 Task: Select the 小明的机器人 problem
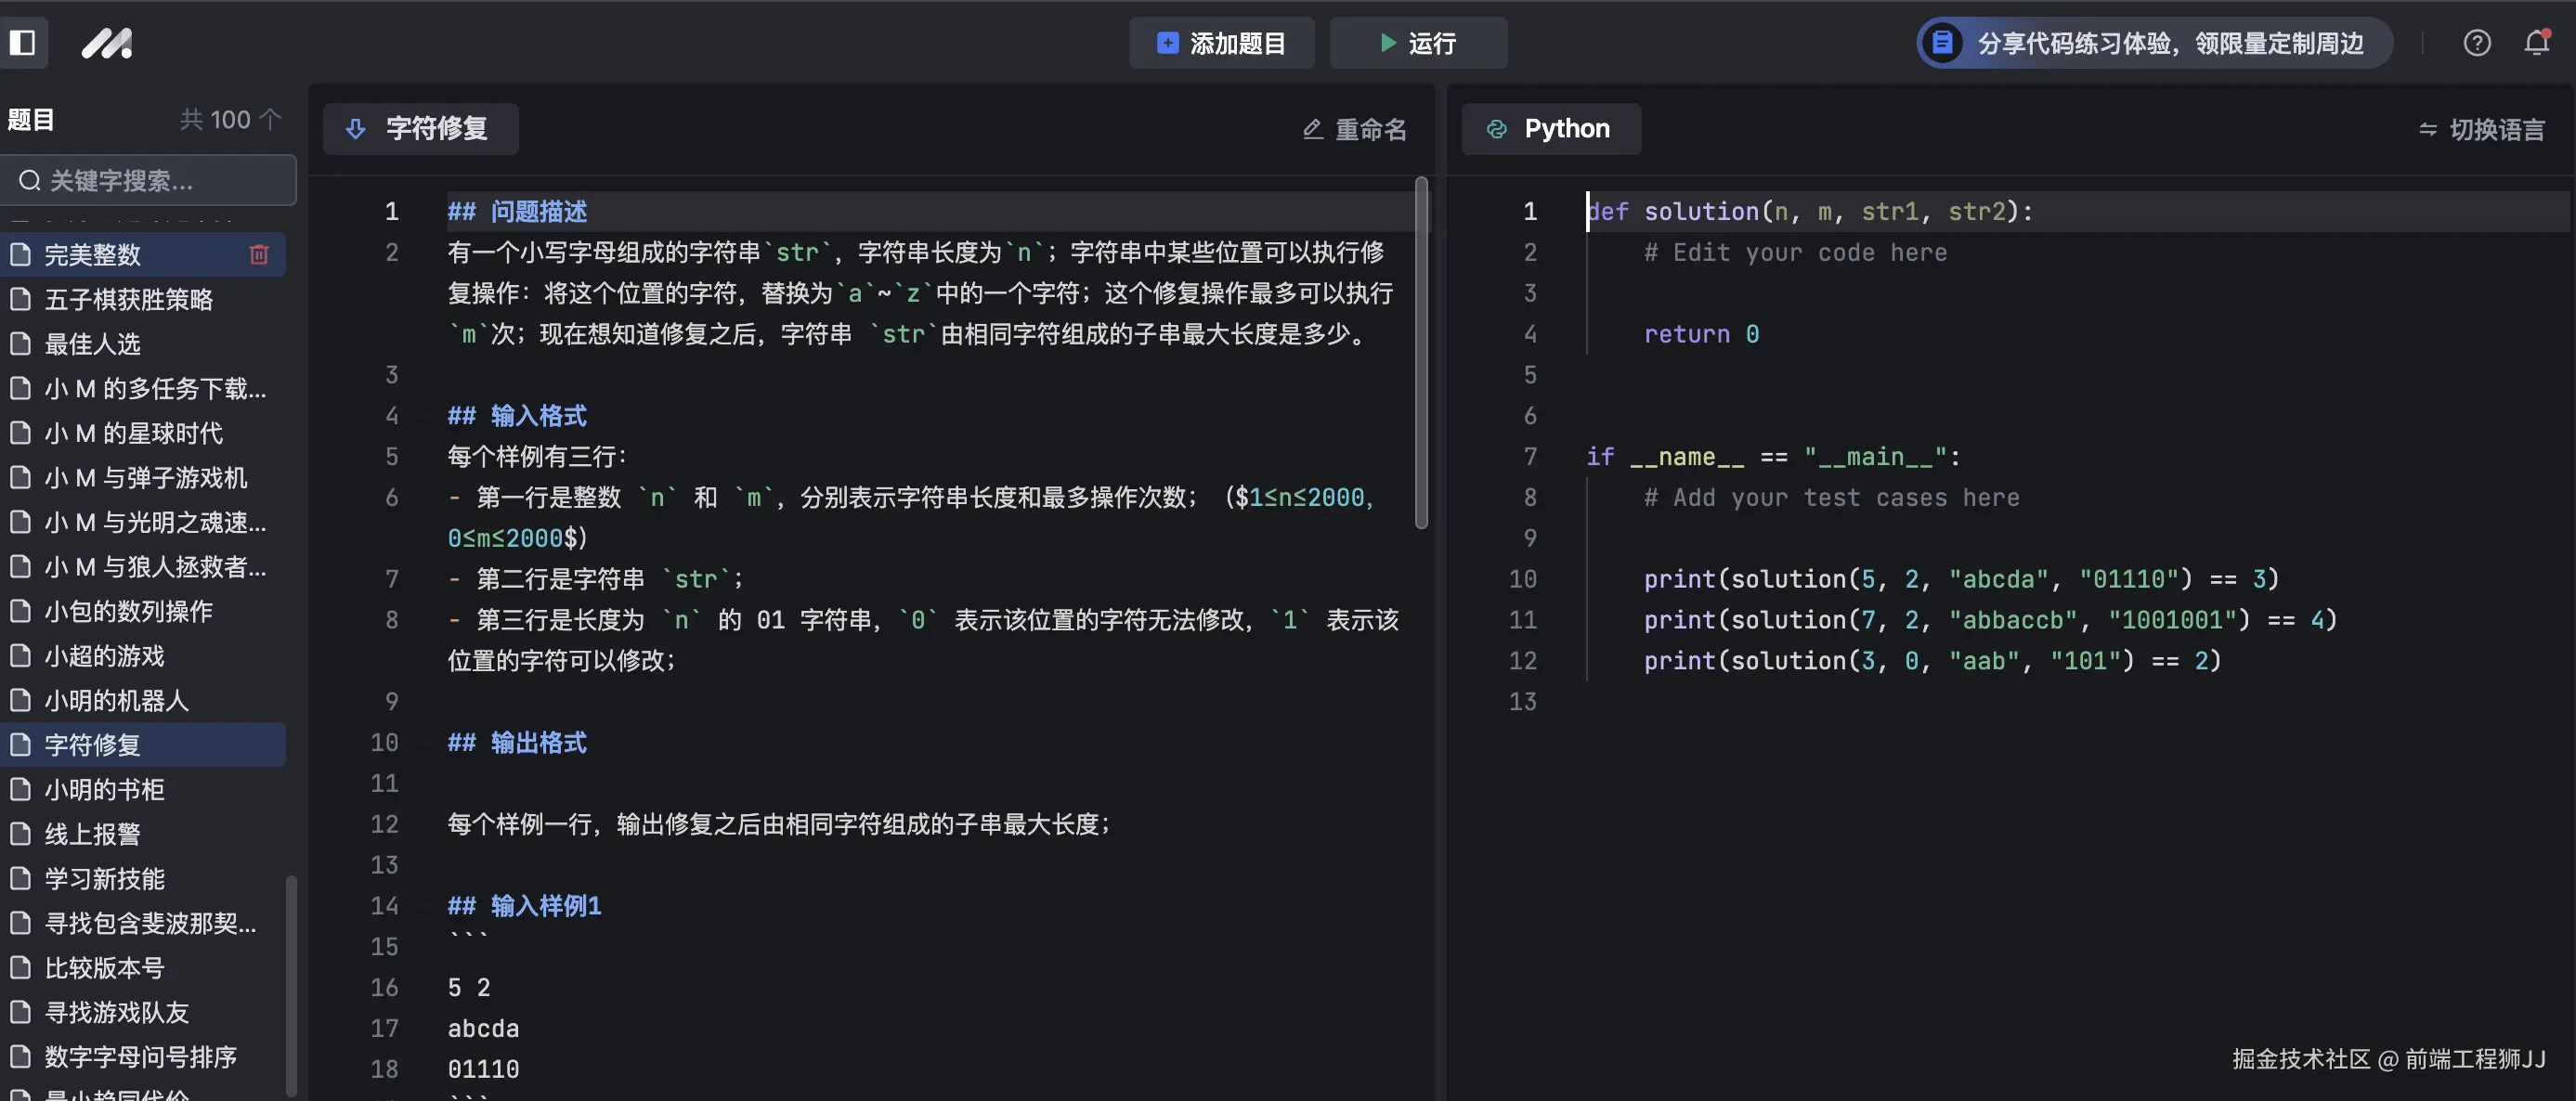tap(116, 700)
